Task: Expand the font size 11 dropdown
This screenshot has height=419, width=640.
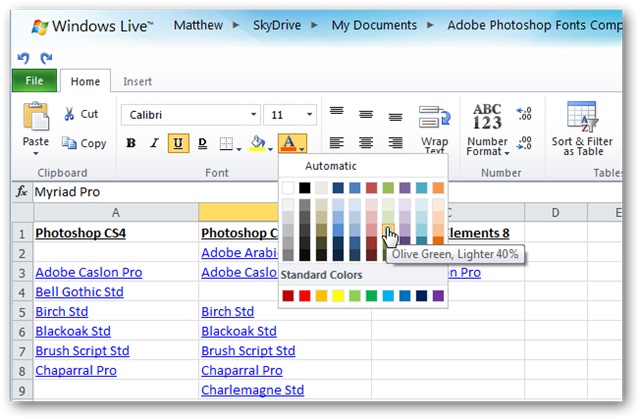Action: click(309, 115)
